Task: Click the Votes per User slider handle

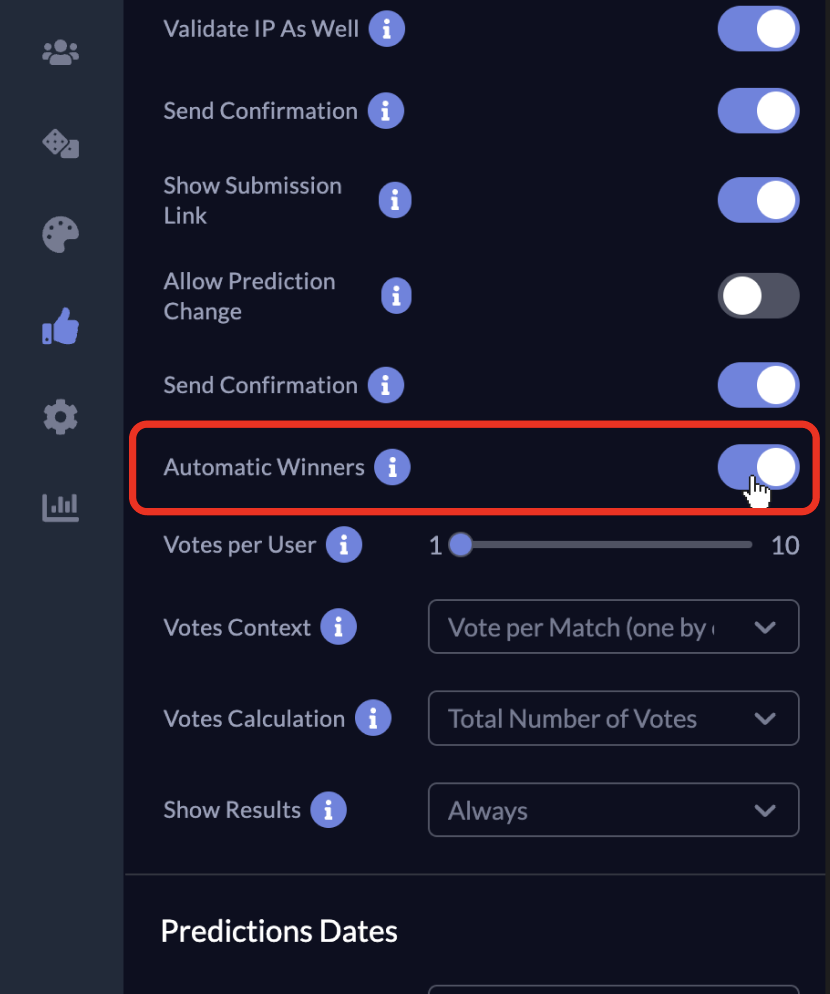Action: pyautogui.click(x=460, y=545)
